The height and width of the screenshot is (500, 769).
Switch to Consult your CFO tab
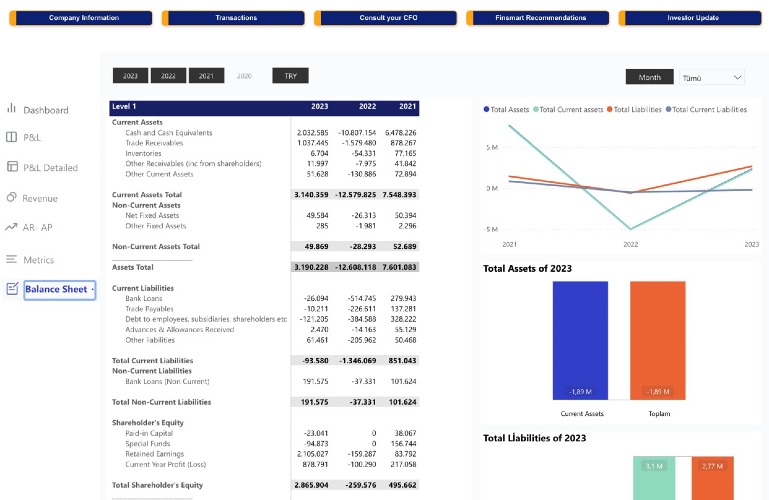pyautogui.click(x=385, y=18)
